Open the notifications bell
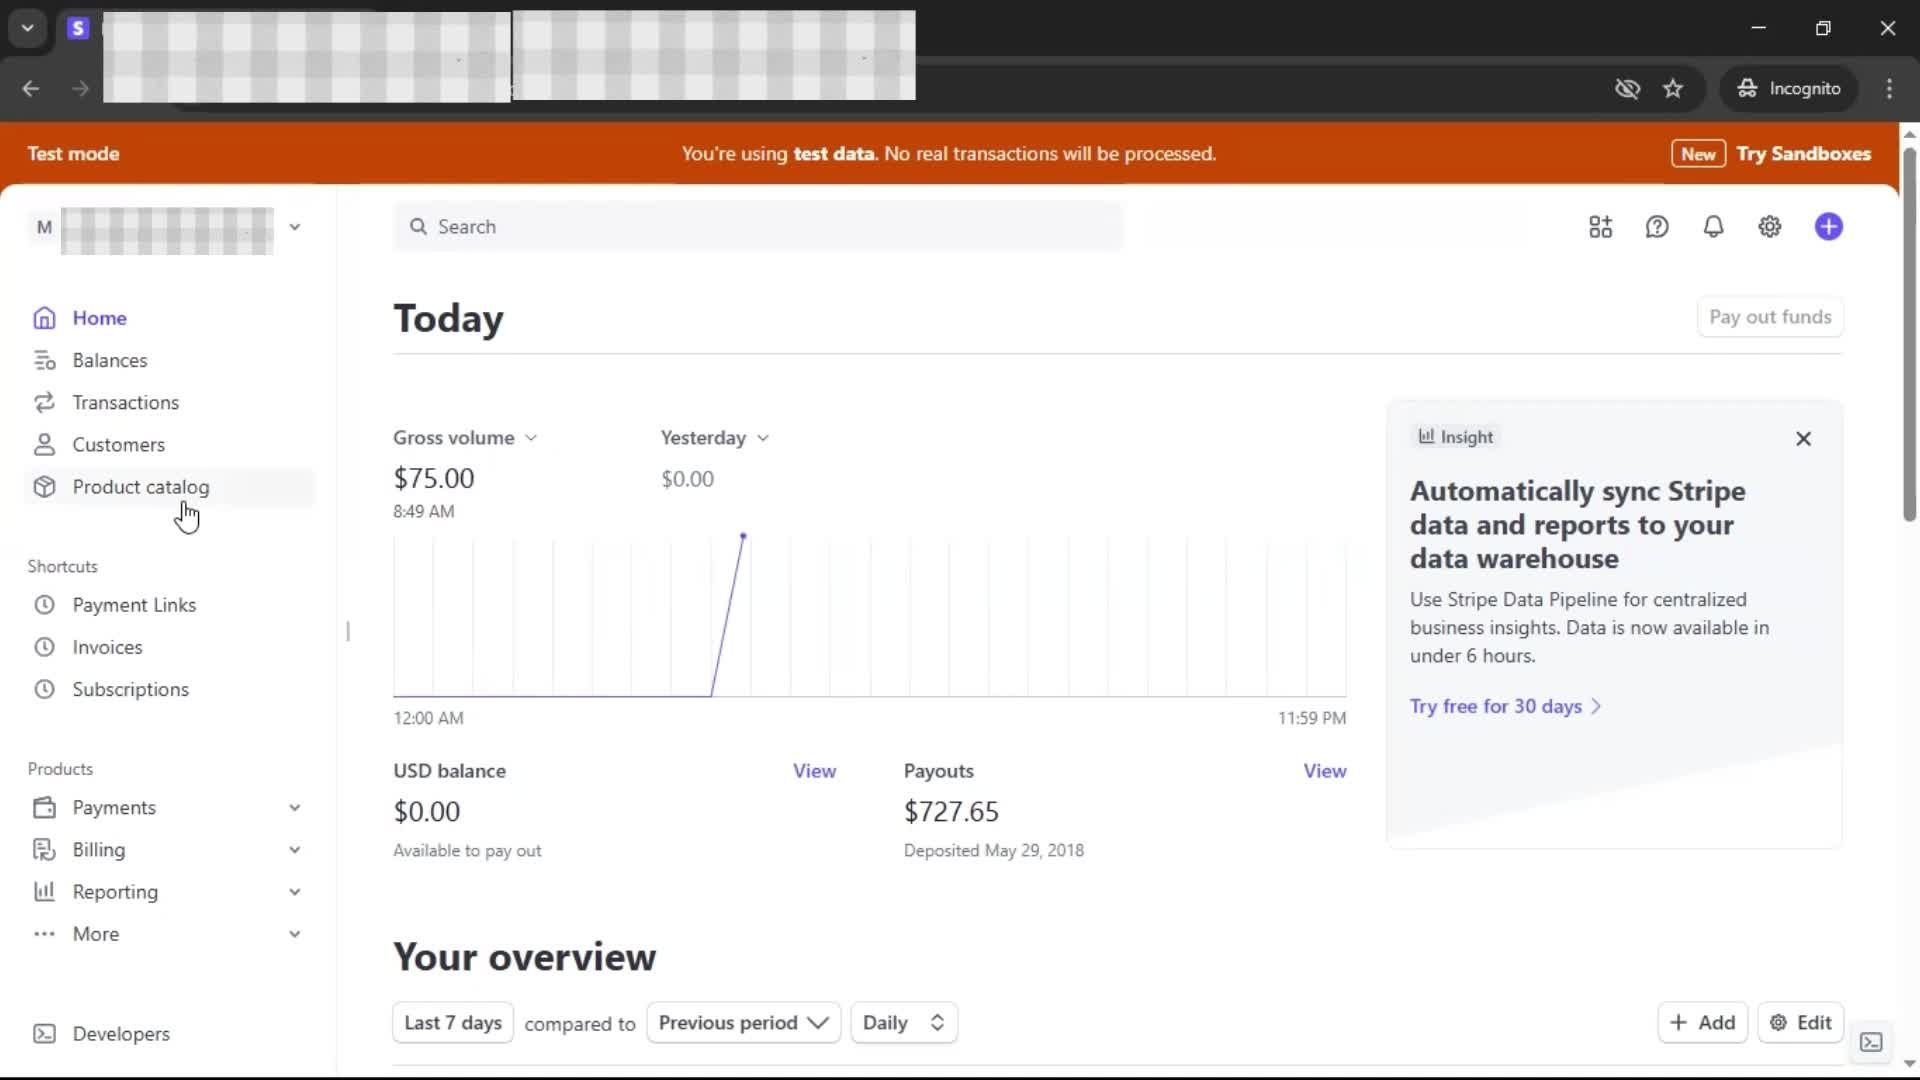 pyautogui.click(x=1714, y=227)
